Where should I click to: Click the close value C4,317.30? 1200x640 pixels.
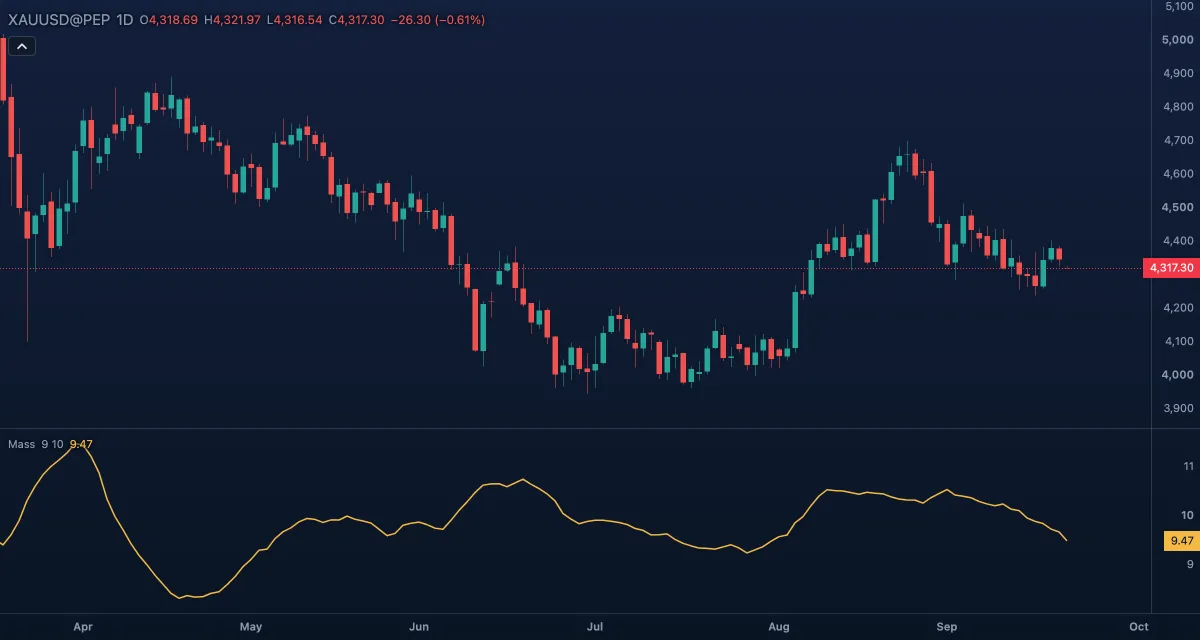(356, 20)
